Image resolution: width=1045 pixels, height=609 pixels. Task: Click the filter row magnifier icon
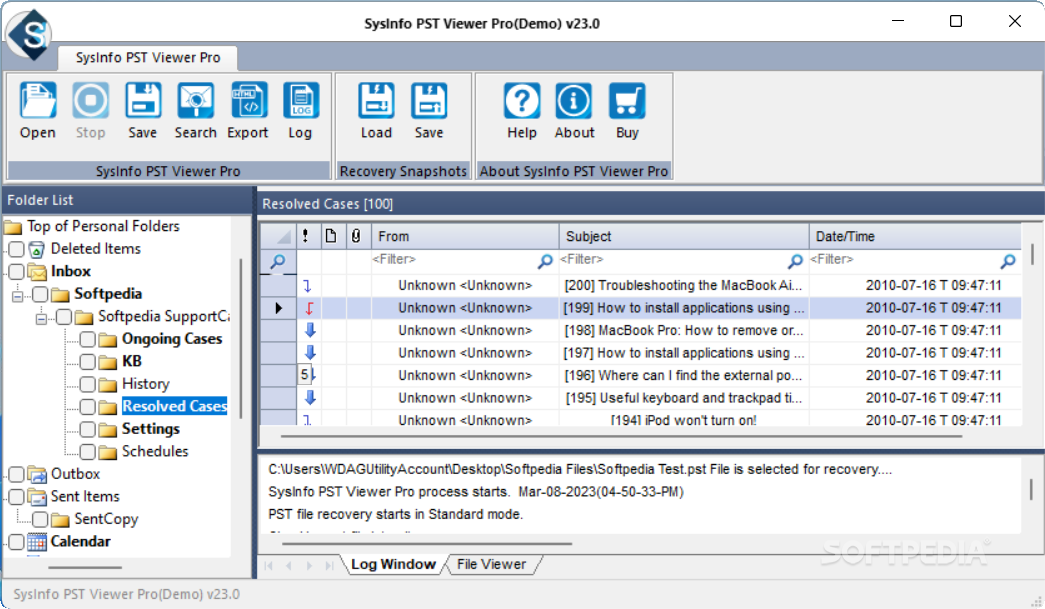tap(278, 261)
